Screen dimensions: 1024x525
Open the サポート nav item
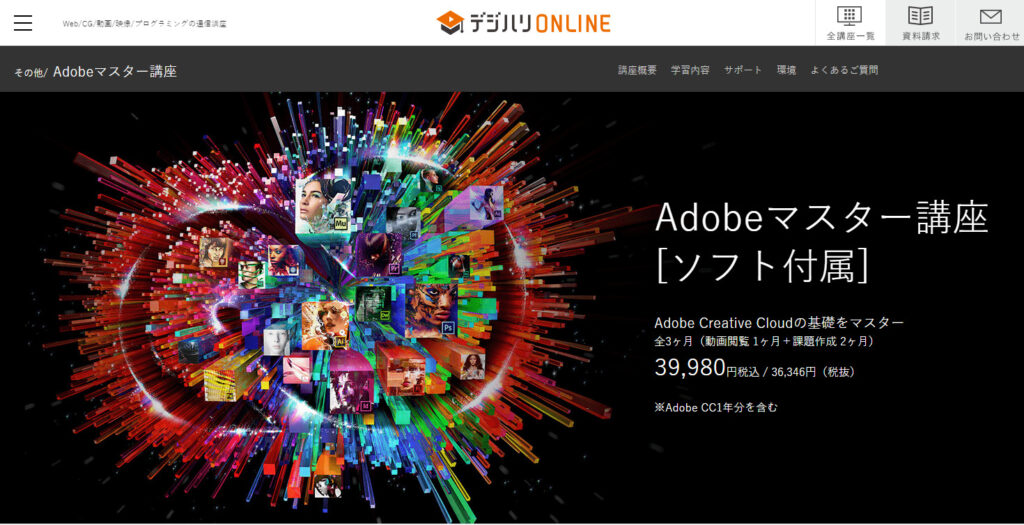tap(743, 70)
